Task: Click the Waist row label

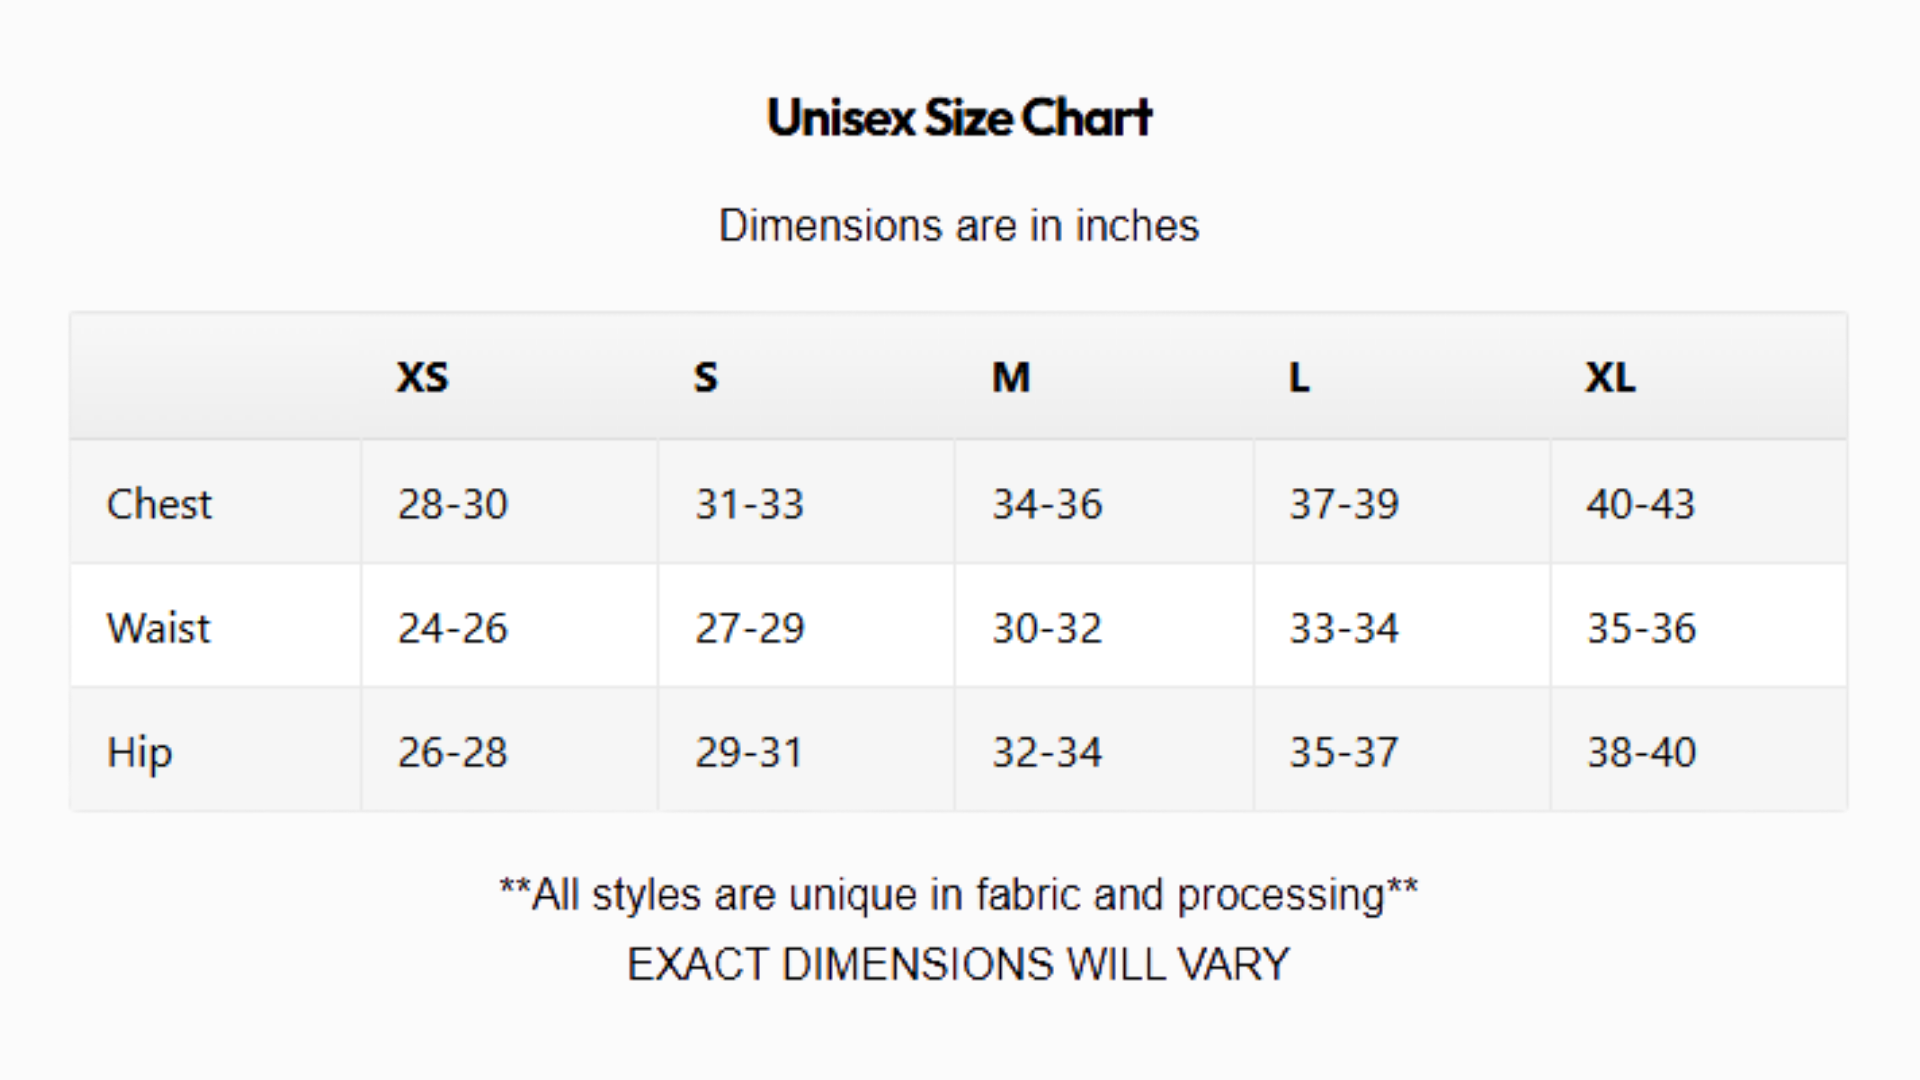Action: click(159, 628)
